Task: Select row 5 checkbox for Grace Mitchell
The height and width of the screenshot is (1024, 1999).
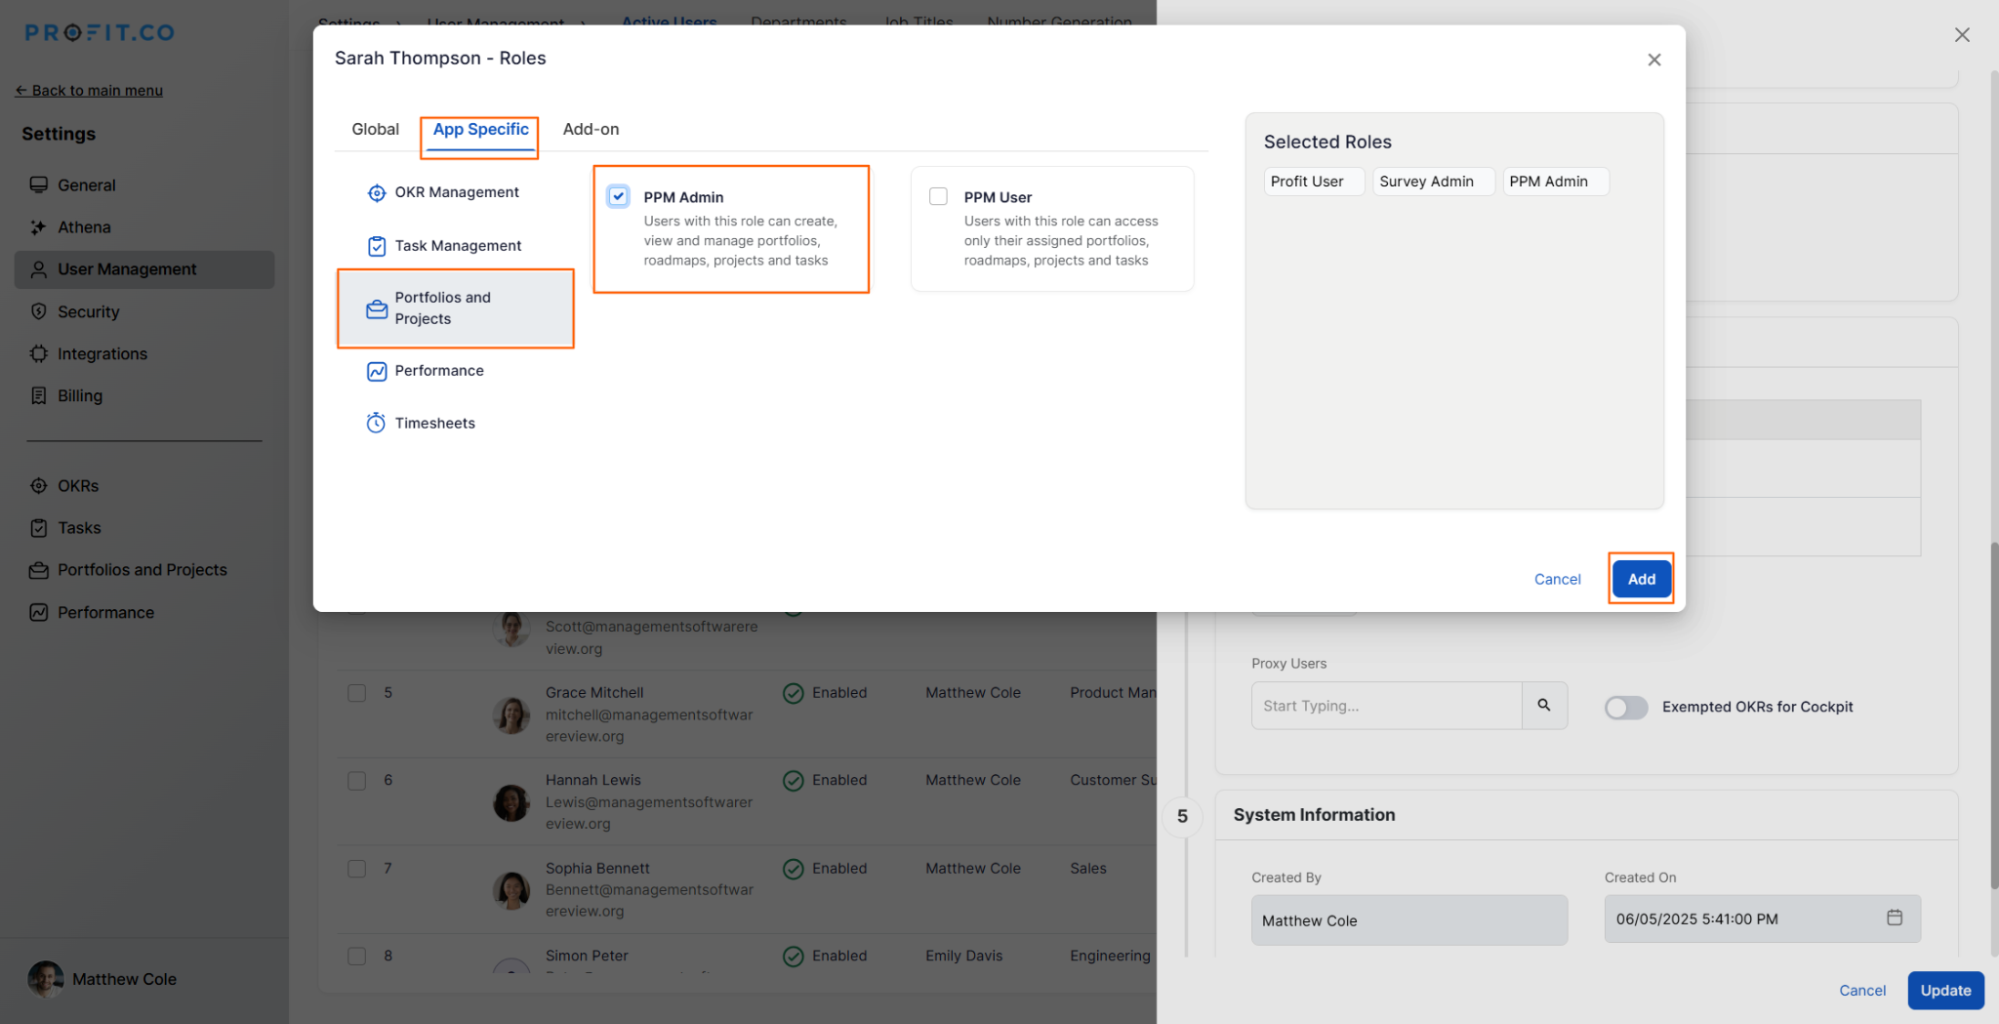Action: coord(357,693)
